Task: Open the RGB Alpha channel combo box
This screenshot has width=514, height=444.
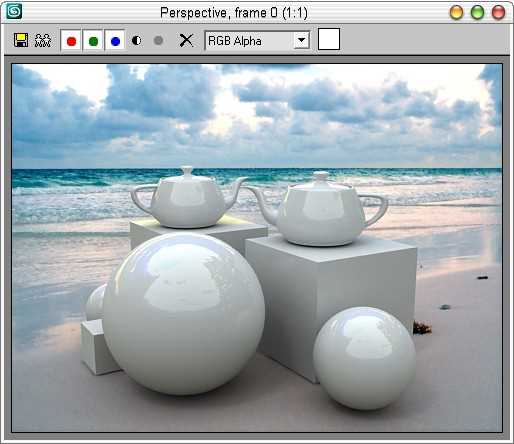Action: [257, 41]
